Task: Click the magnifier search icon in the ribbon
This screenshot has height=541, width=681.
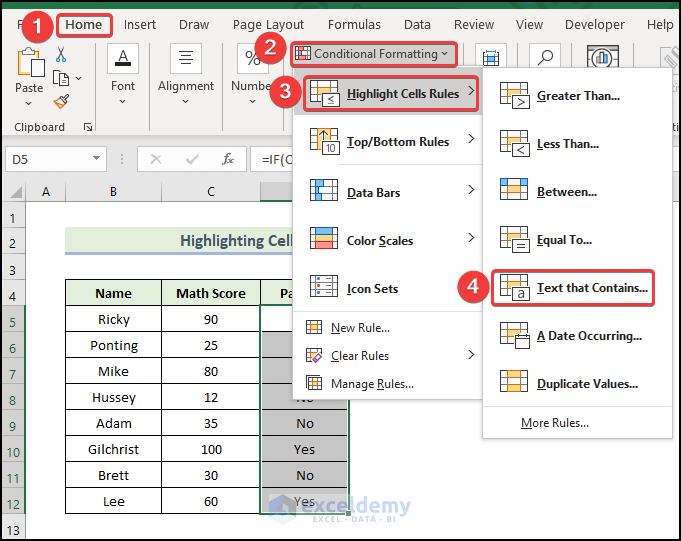Action: click(545, 57)
